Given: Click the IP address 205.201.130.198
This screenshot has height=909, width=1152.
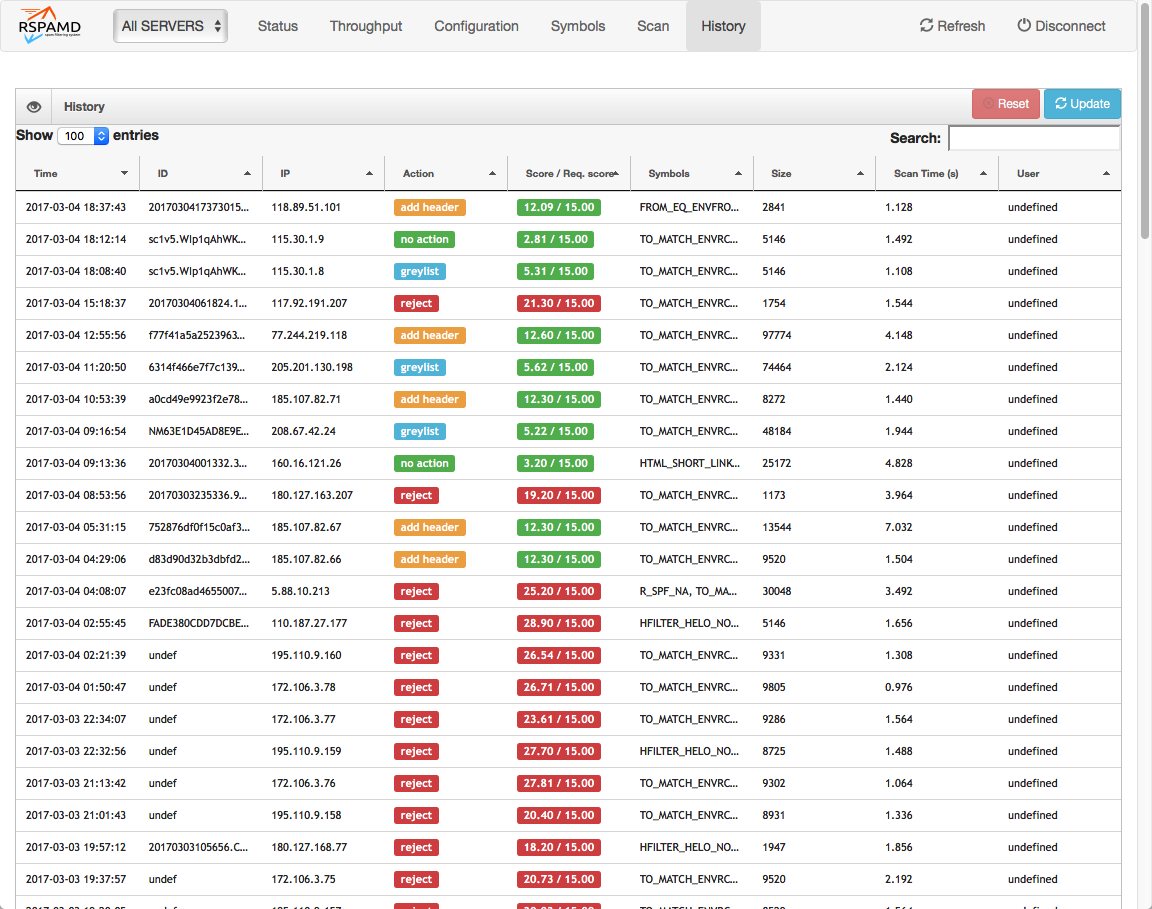Looking at the screenshot, I should [312, 367].
